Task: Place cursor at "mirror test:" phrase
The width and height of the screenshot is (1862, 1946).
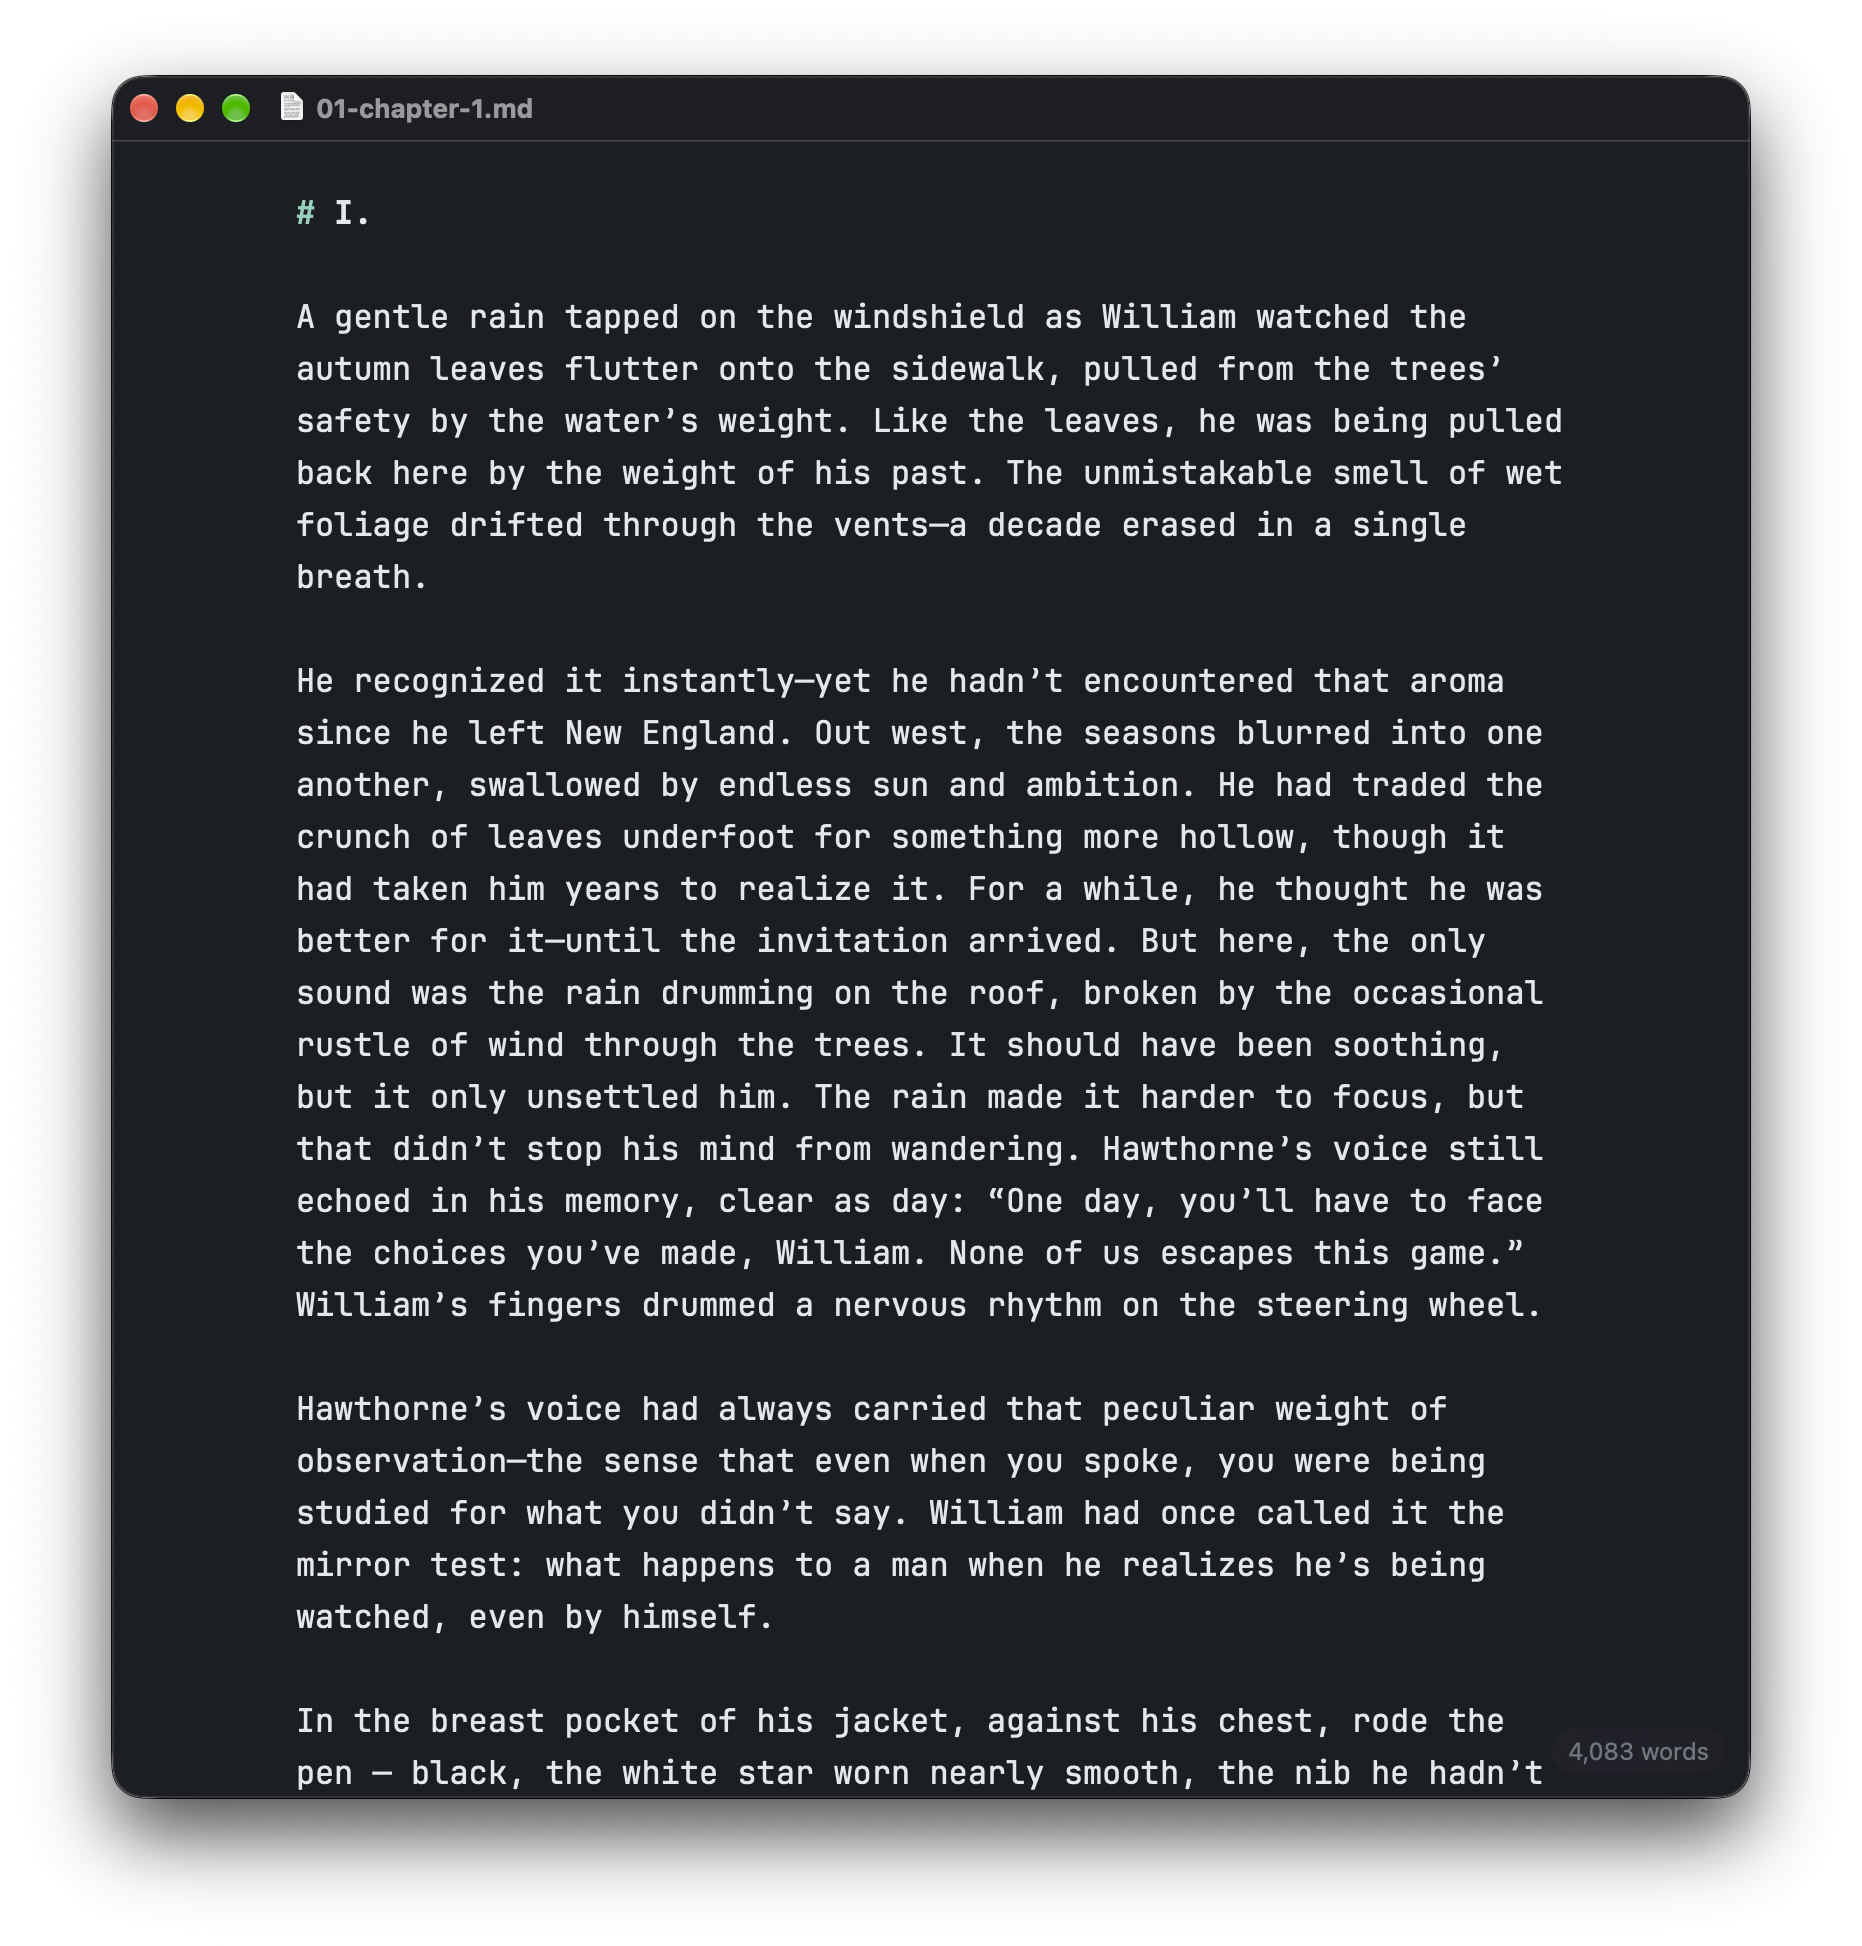Action: pos(410,1565)
